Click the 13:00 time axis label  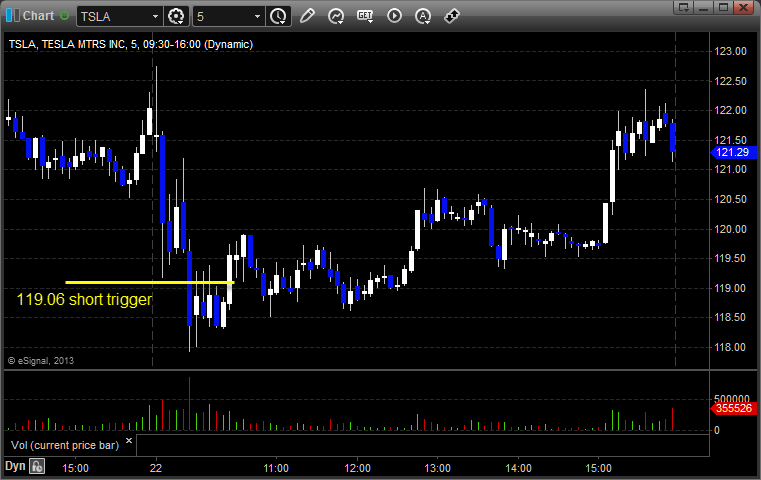pos(438,468)
